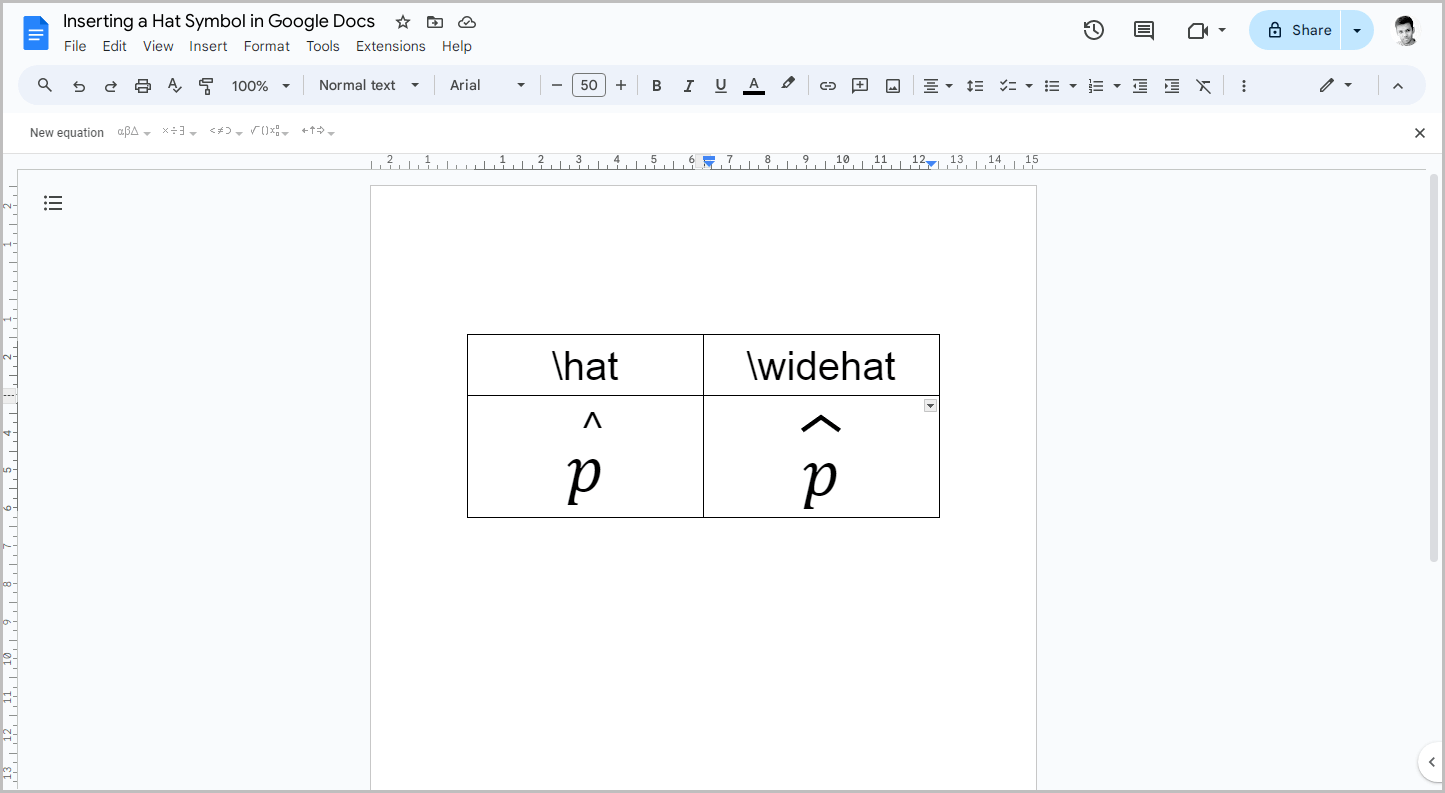Viewport: 1445px width, 793px height.
Task: Clear formatting with the toolbar icon
Action: (1203, 85)
